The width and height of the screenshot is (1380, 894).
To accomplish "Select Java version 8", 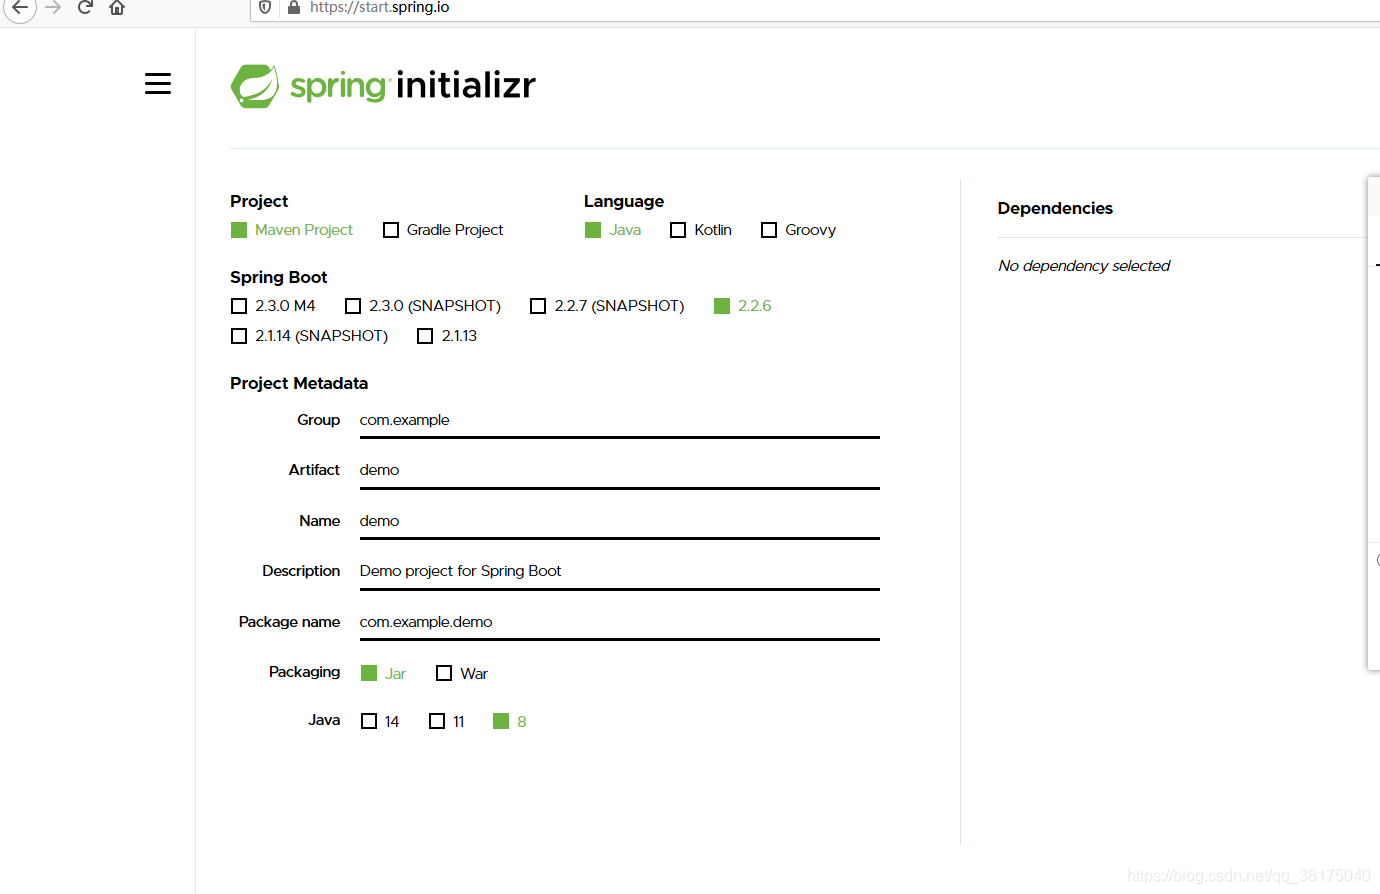I will (x=510, y=722).
